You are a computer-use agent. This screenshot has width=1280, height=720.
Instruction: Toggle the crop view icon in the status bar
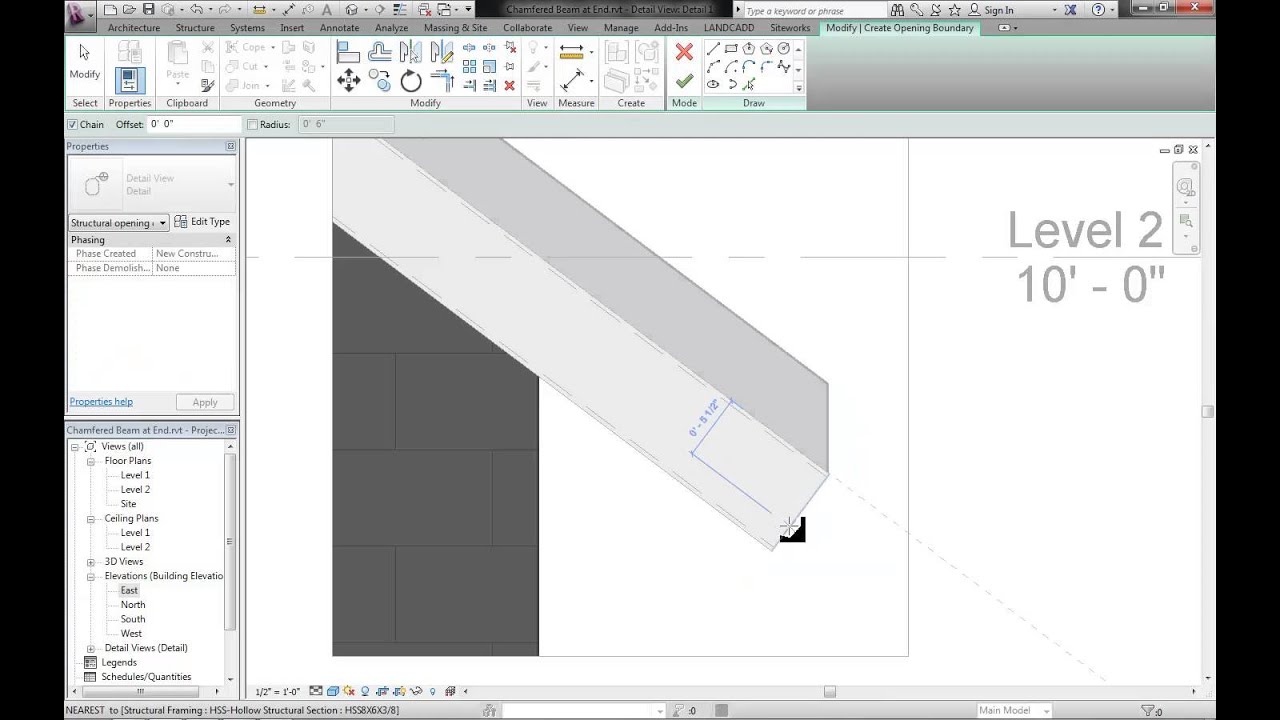pyautogui.click(x=382, y=690)
